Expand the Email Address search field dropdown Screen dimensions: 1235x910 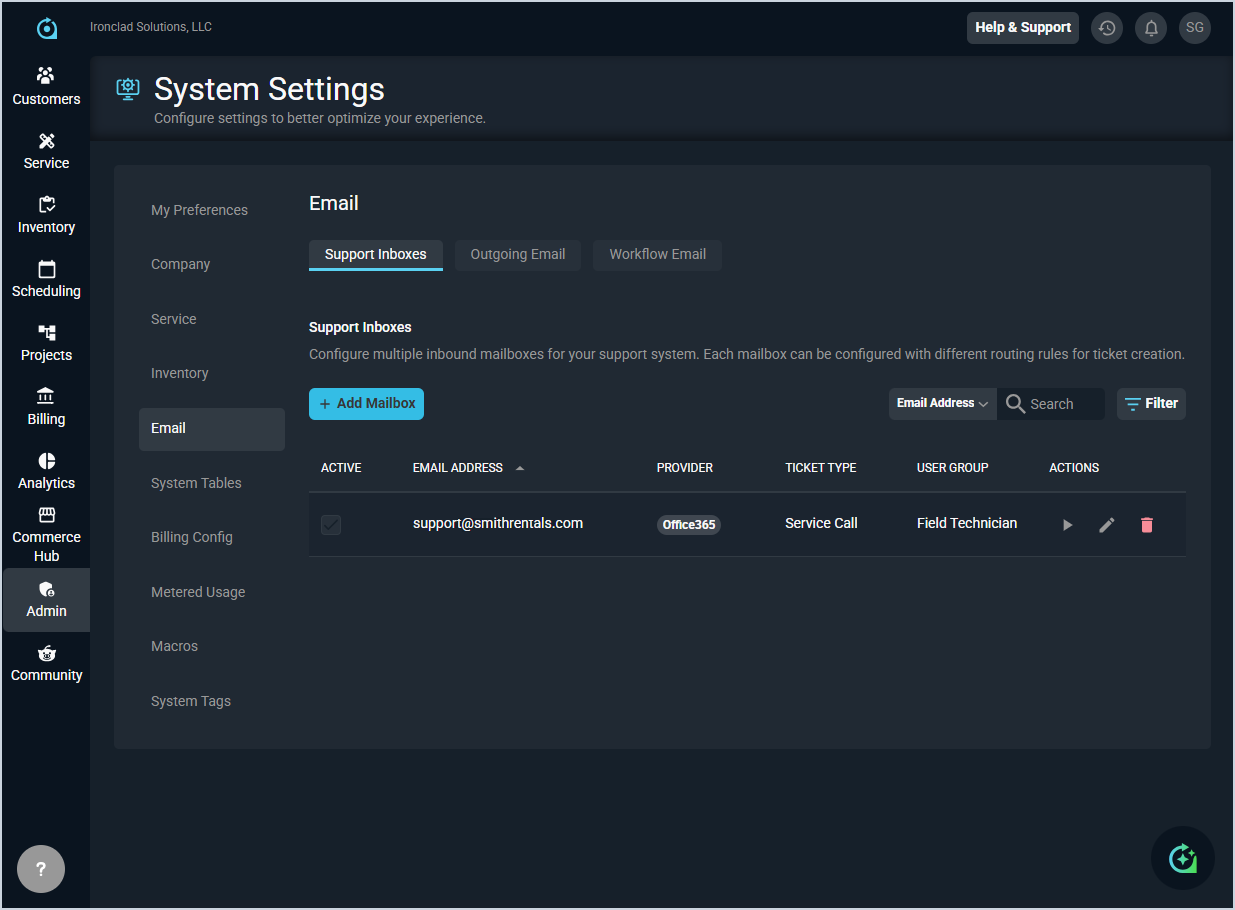(x=942, y=404)
